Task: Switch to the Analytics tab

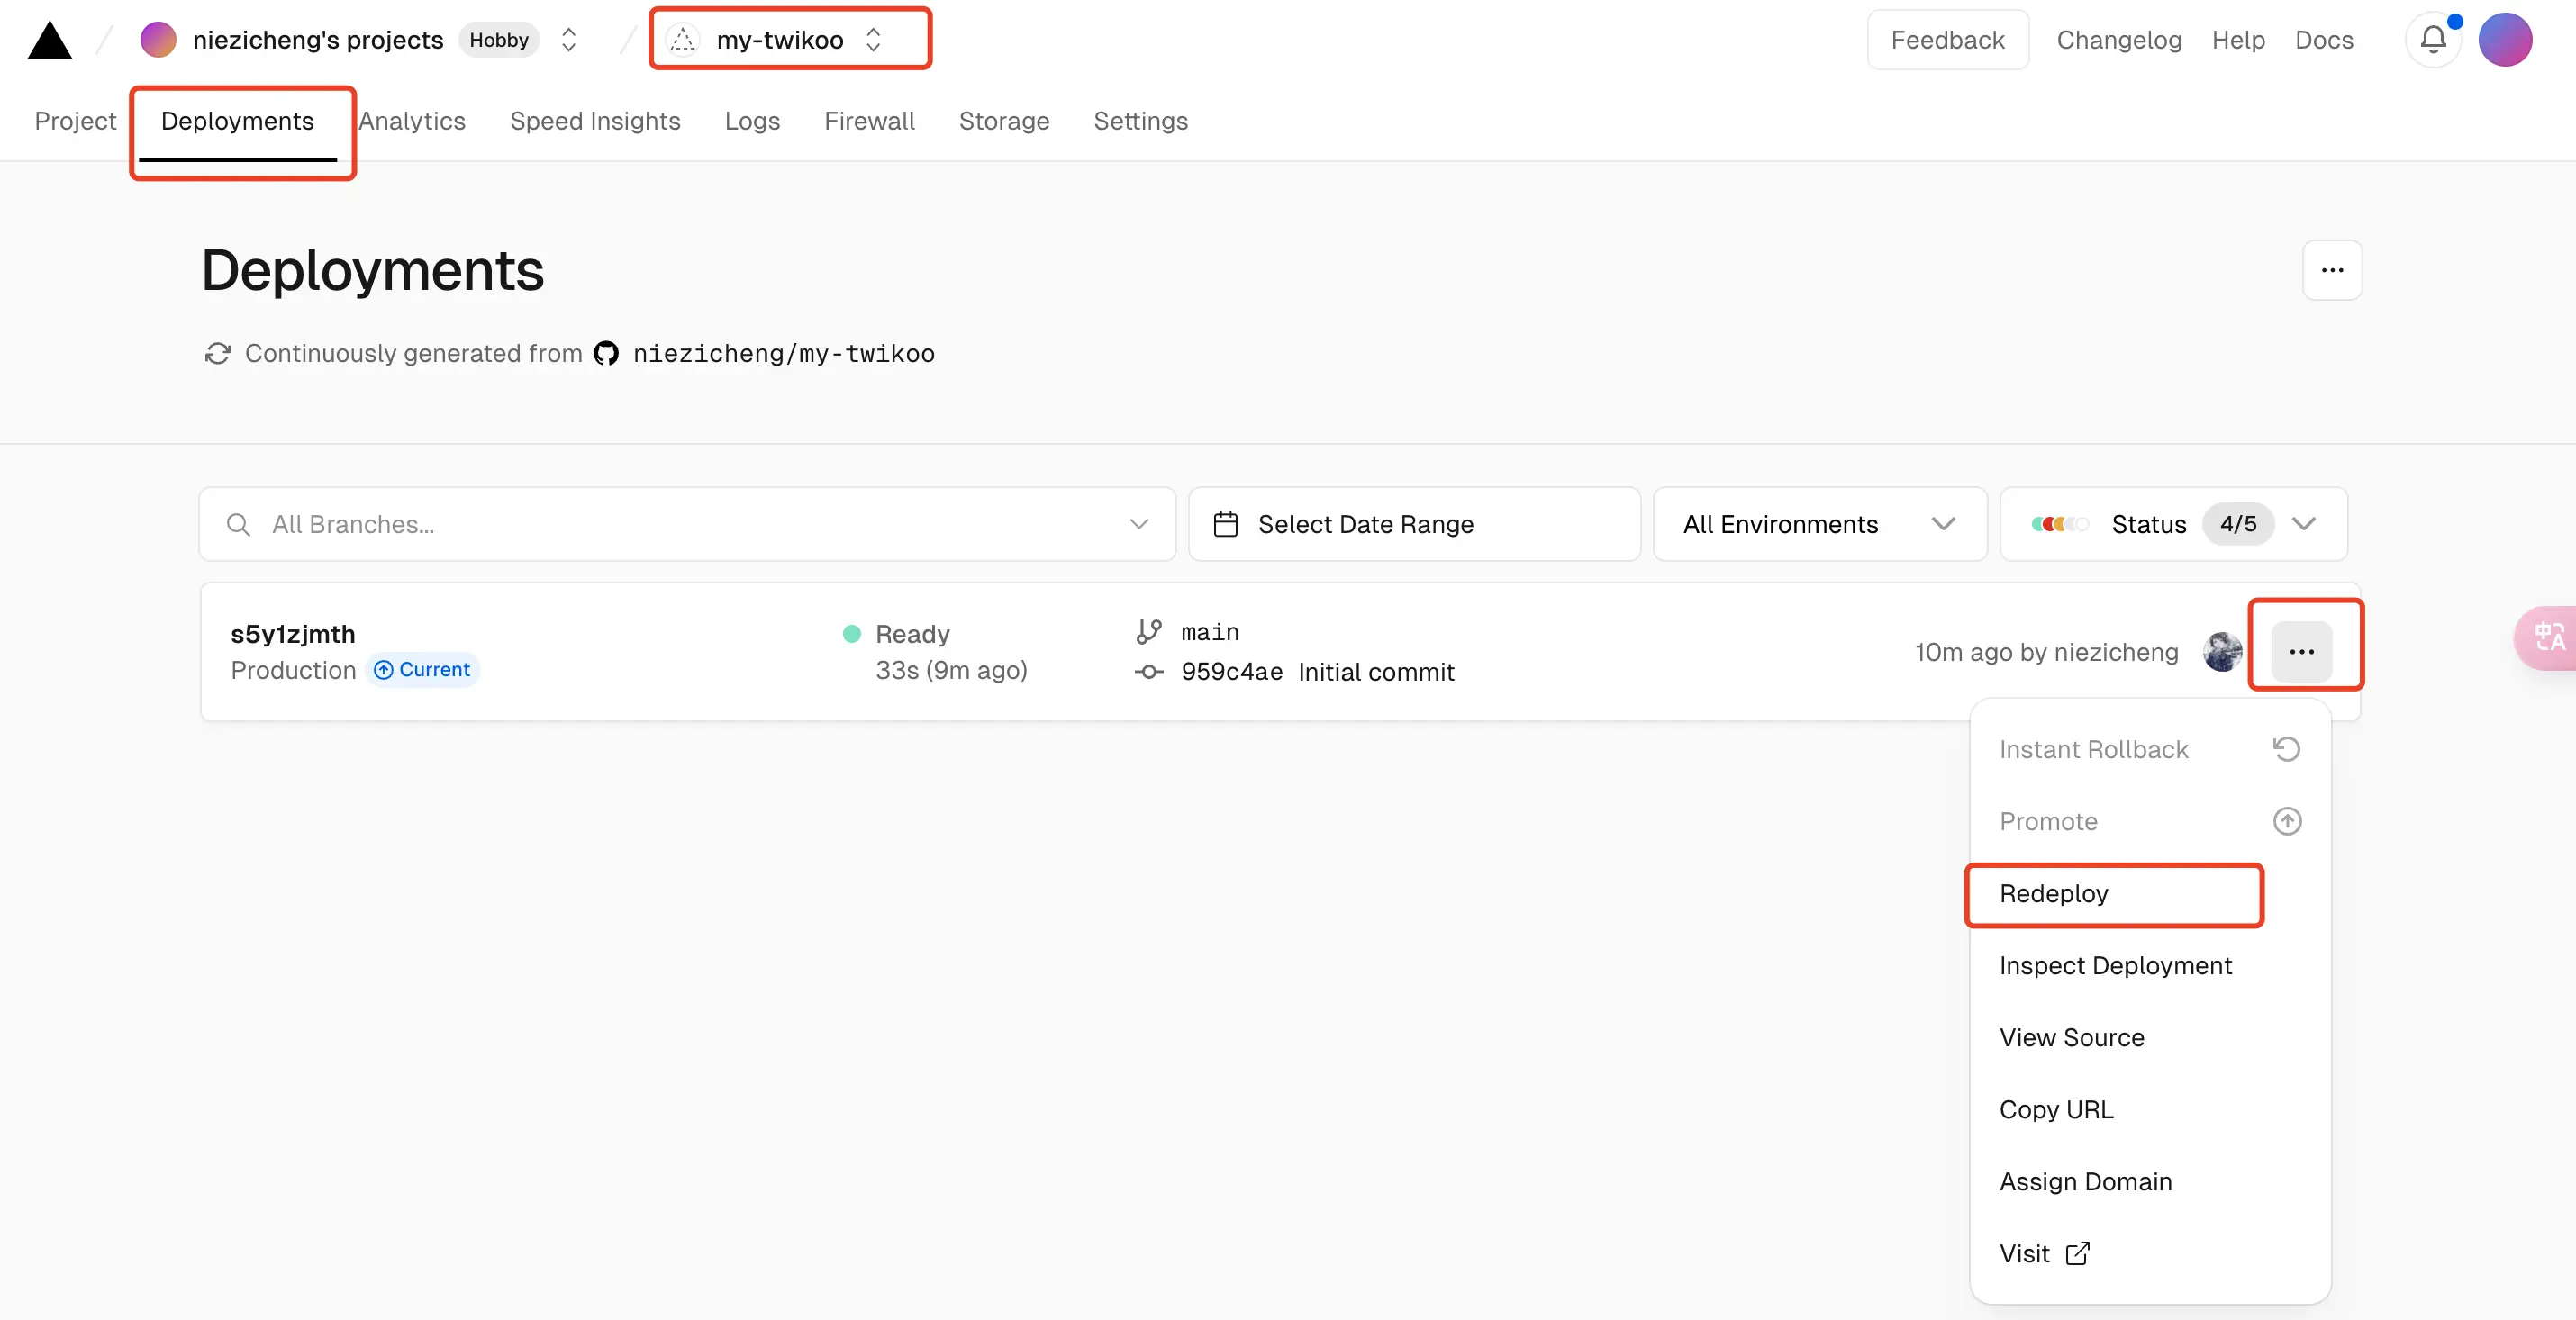Action: click(x=411, y=121)
